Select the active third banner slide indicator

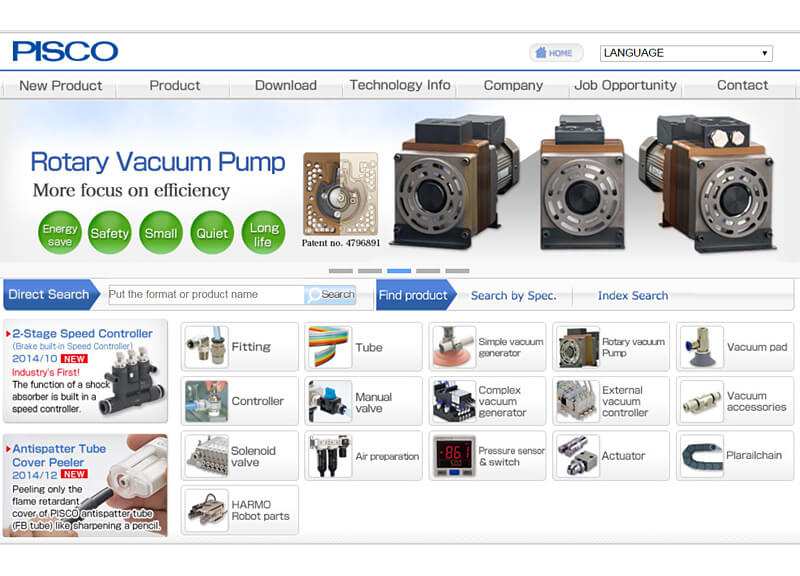tap(399, 270)
